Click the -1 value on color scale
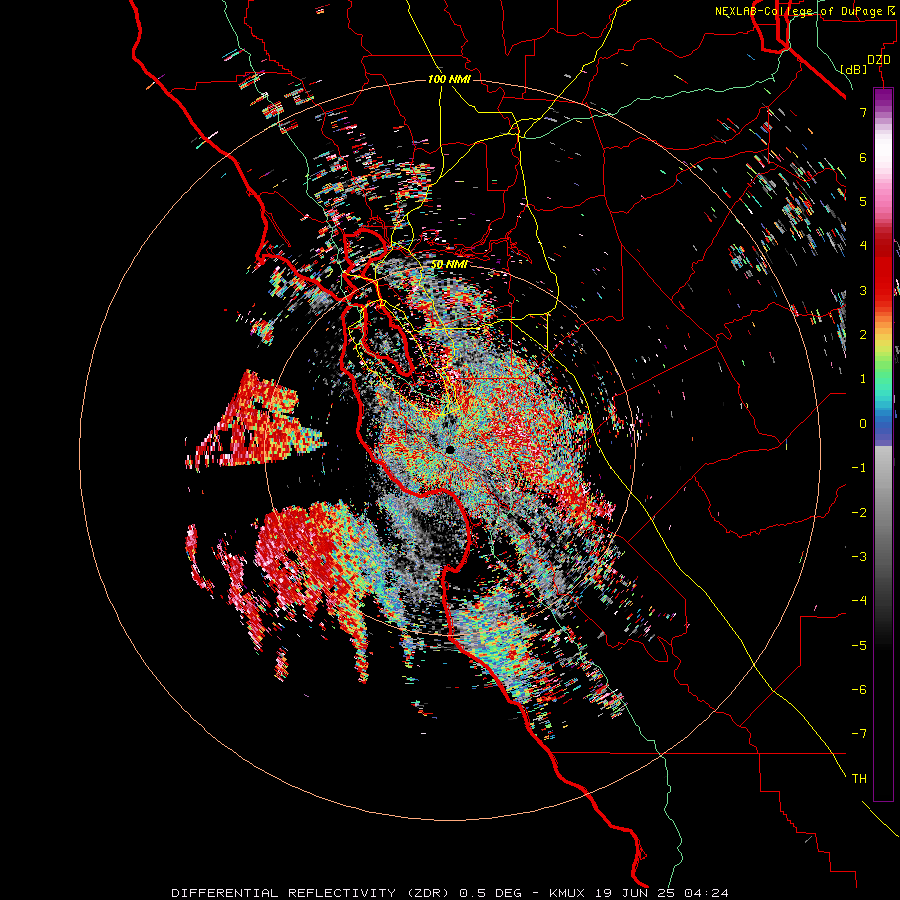 [x=859, y=468]
